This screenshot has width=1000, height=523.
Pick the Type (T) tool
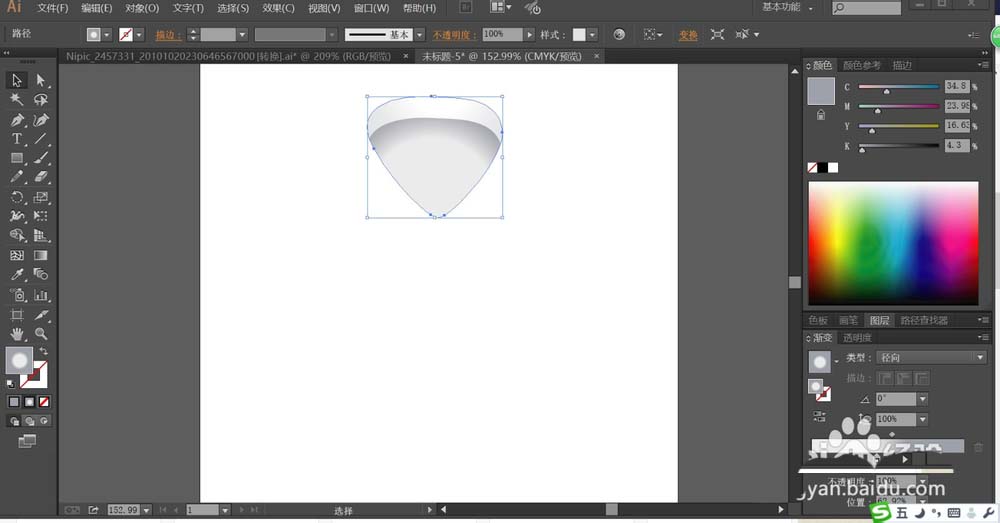point(17,139)
